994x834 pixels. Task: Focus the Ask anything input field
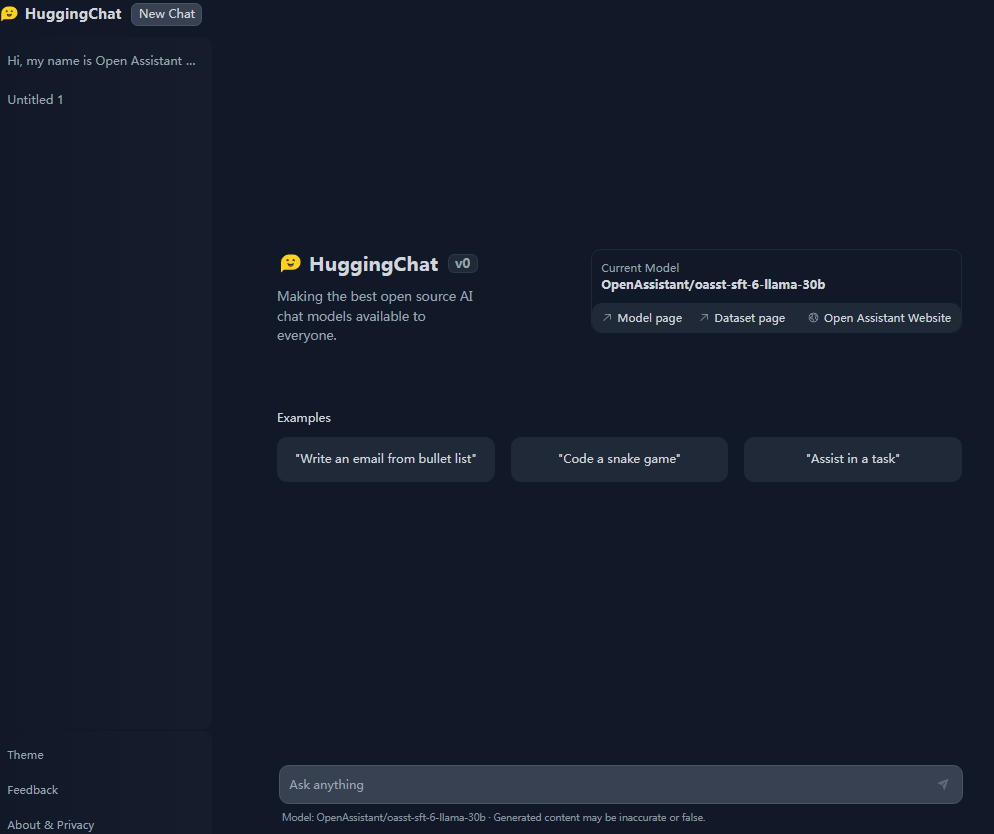point(621,785)
